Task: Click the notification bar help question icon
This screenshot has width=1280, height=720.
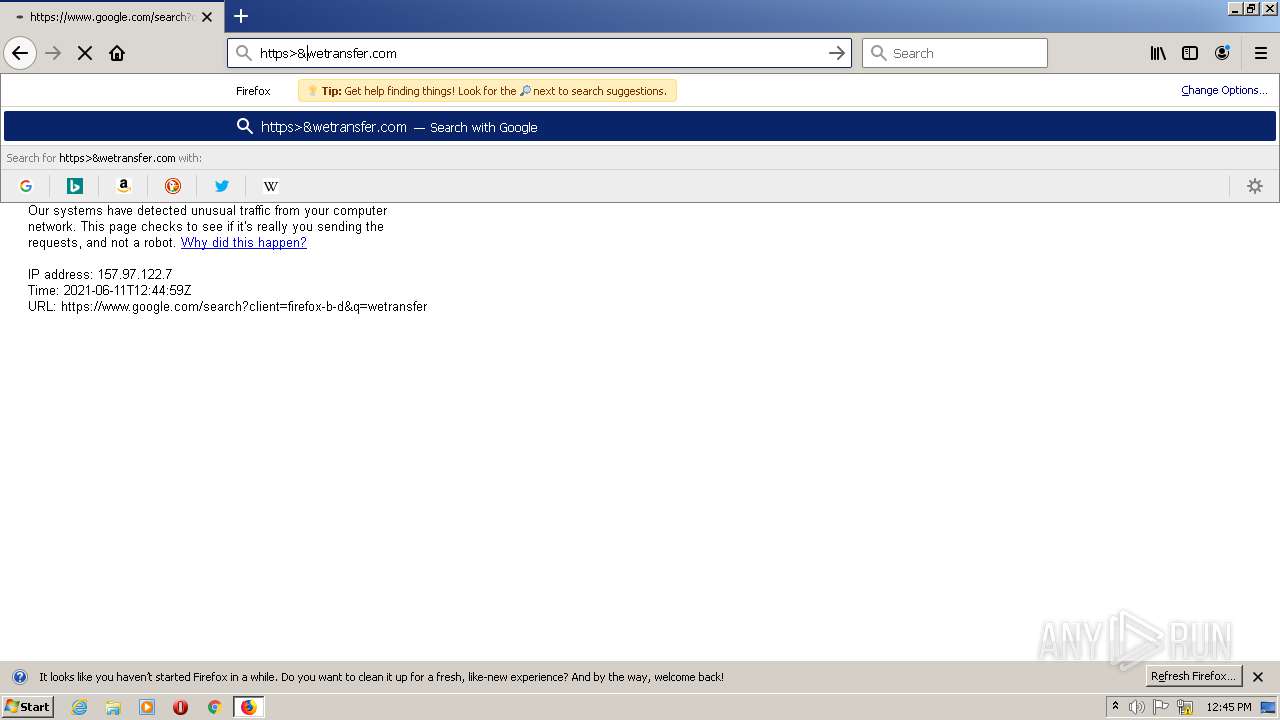Action: tap(19, 677)
